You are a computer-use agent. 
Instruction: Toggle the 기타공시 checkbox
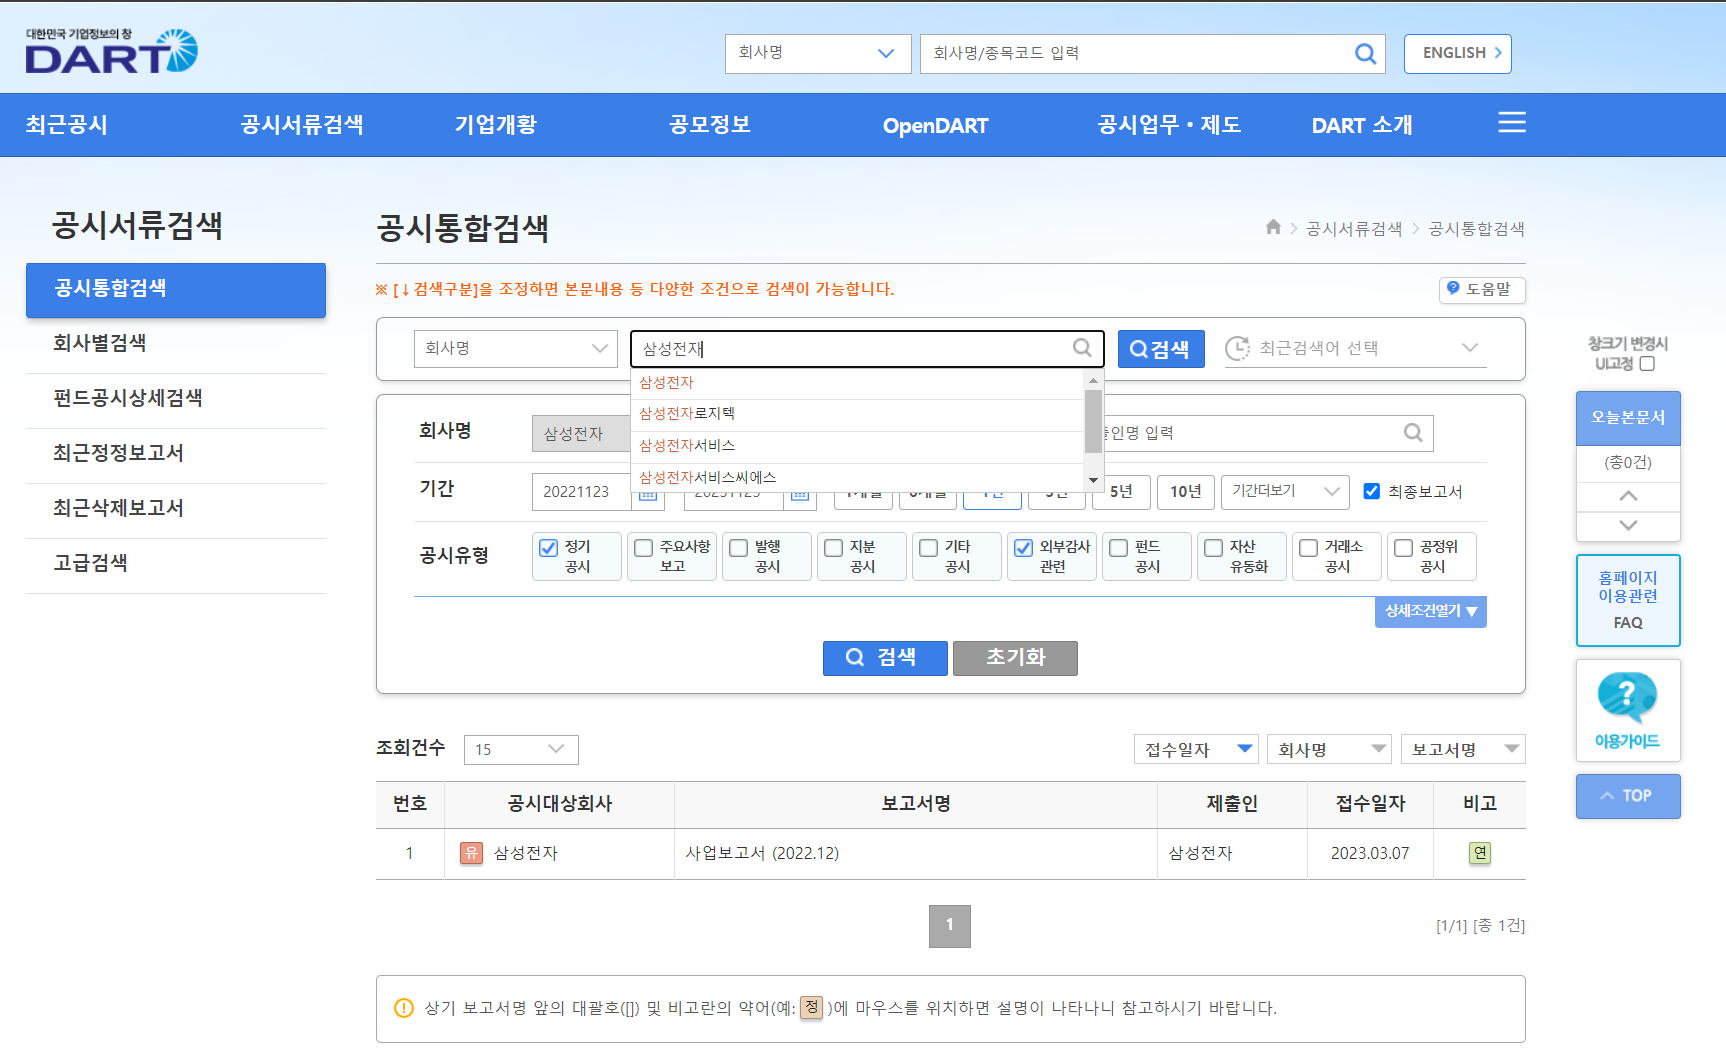point(929,548)
